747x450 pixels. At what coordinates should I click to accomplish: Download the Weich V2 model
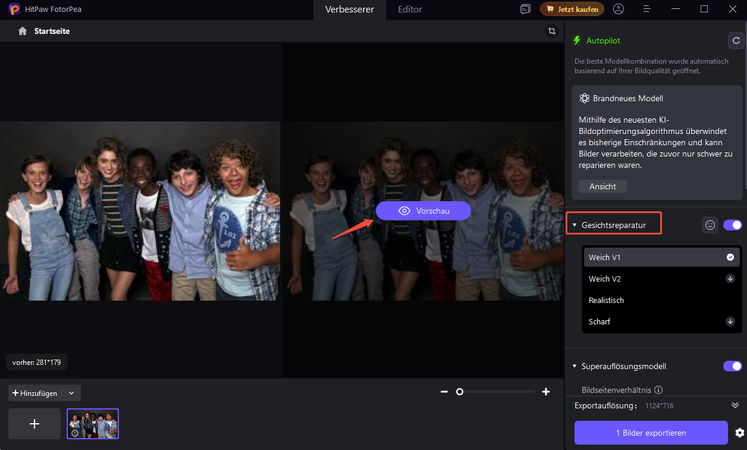click(730, 279)
